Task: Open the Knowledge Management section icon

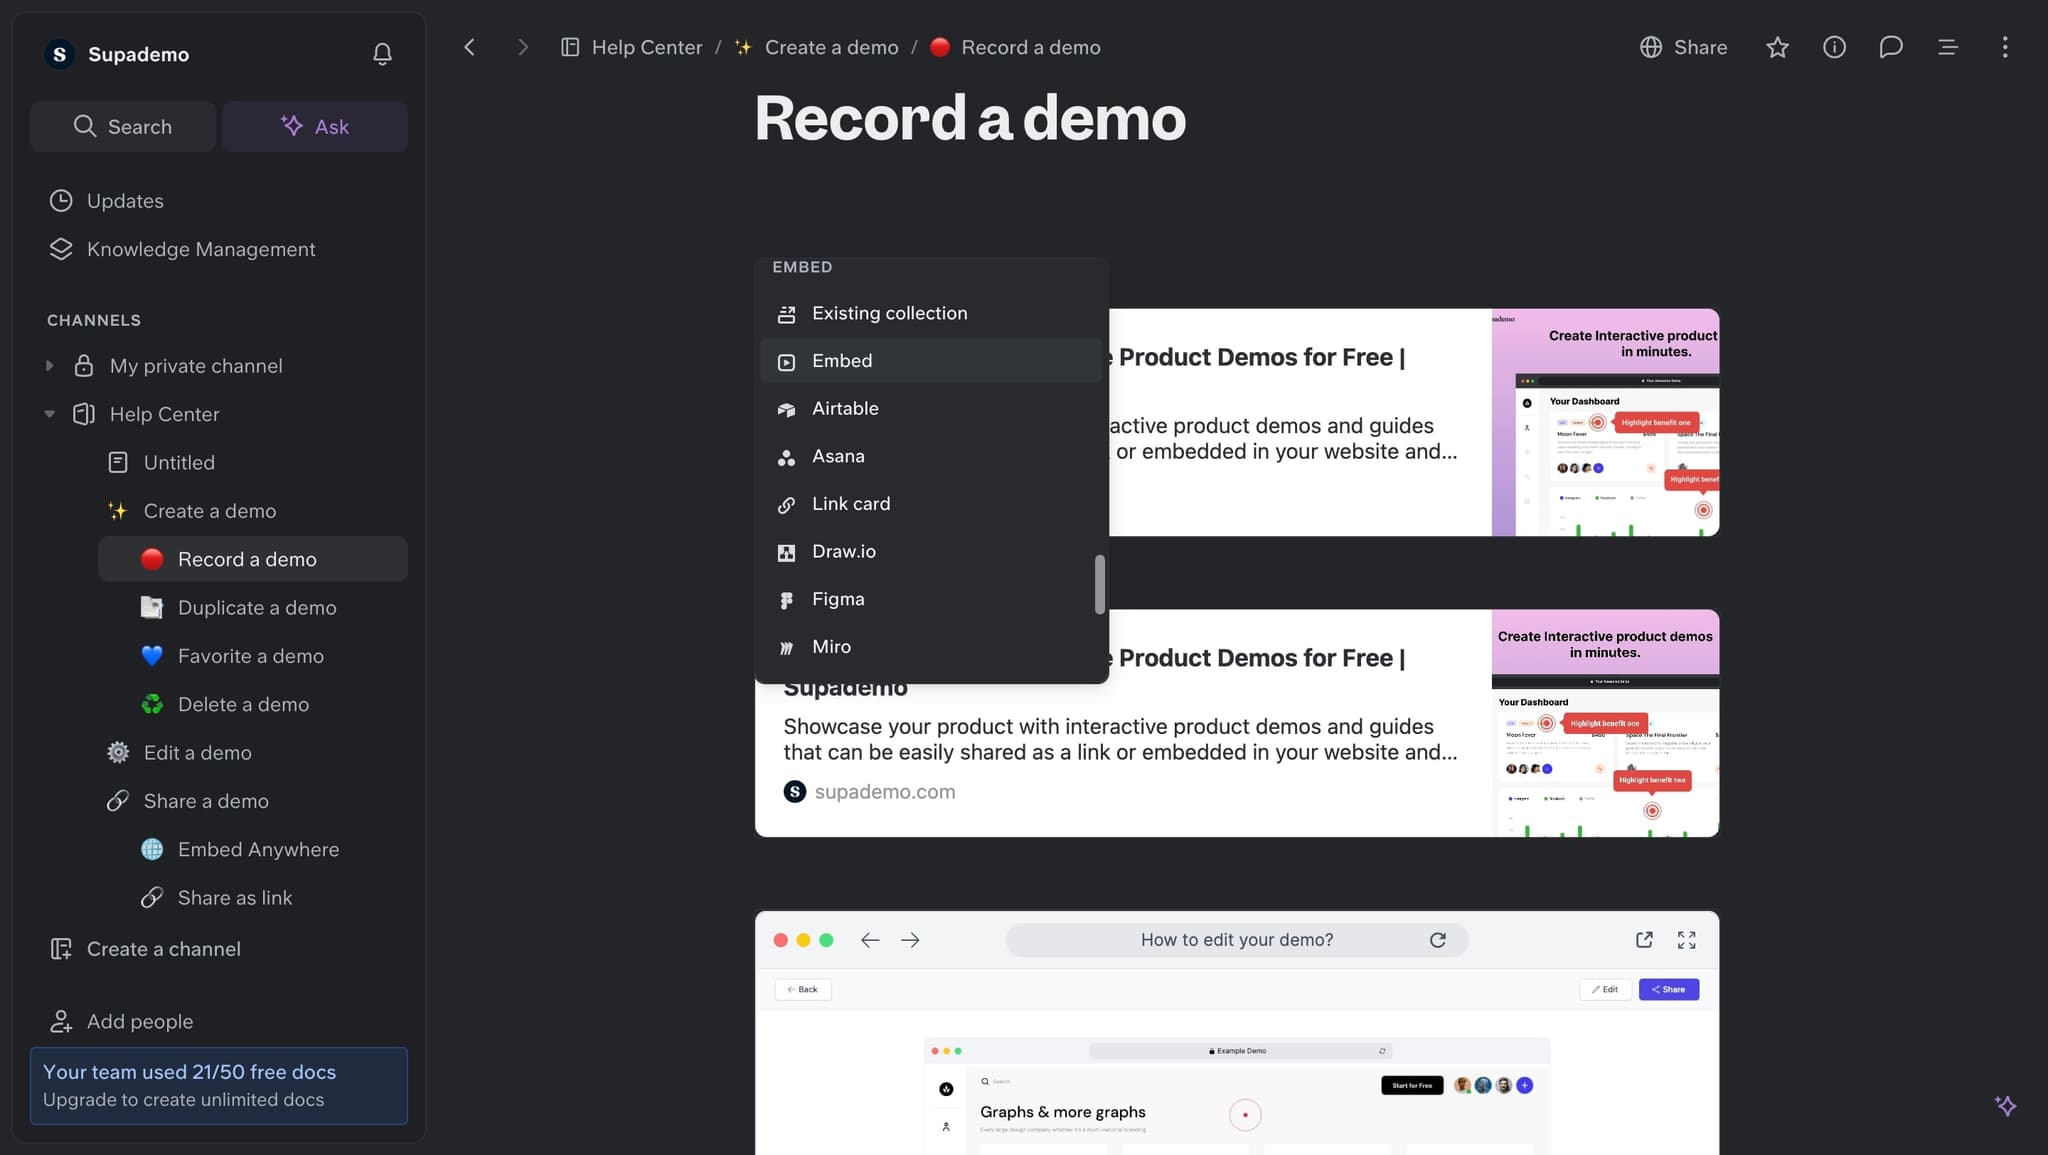Action: pos(60,249)
